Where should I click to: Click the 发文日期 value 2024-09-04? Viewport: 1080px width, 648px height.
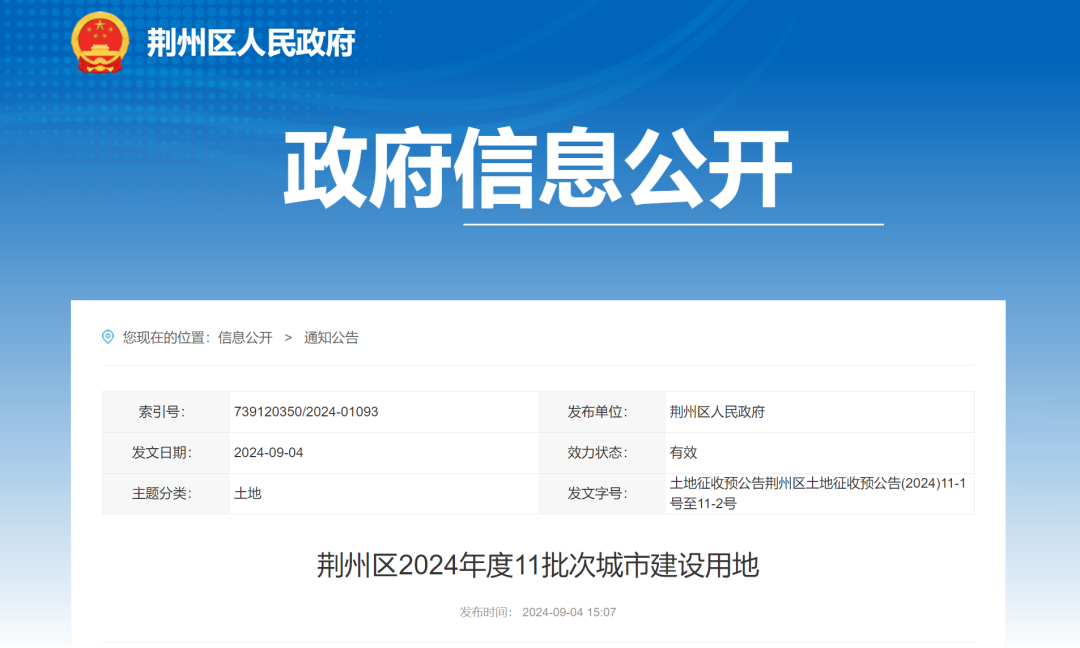point(268,453)
